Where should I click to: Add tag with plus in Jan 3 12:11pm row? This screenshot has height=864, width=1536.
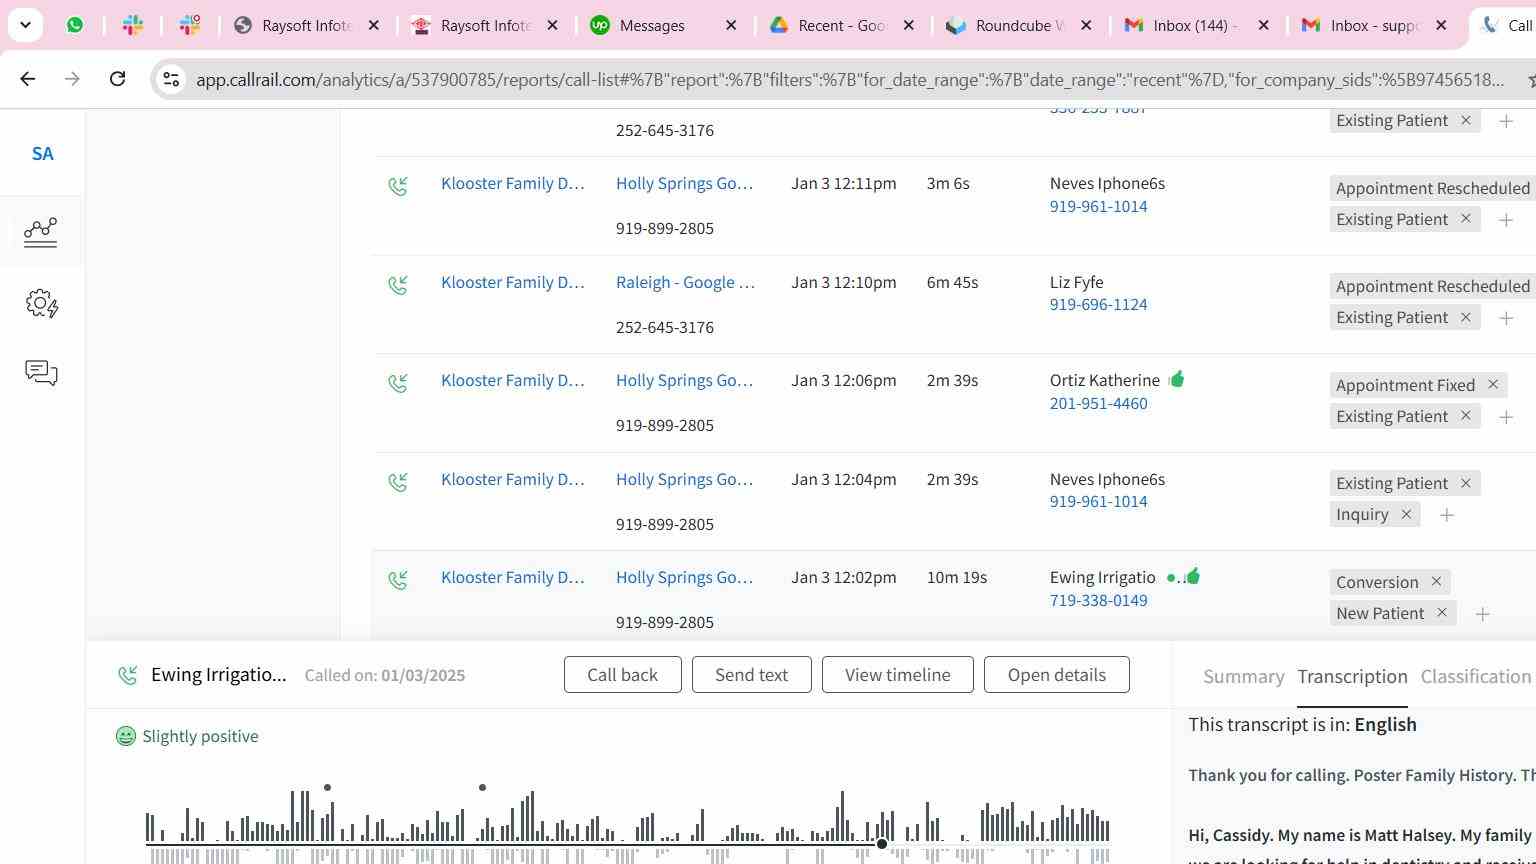(1506, 220)
